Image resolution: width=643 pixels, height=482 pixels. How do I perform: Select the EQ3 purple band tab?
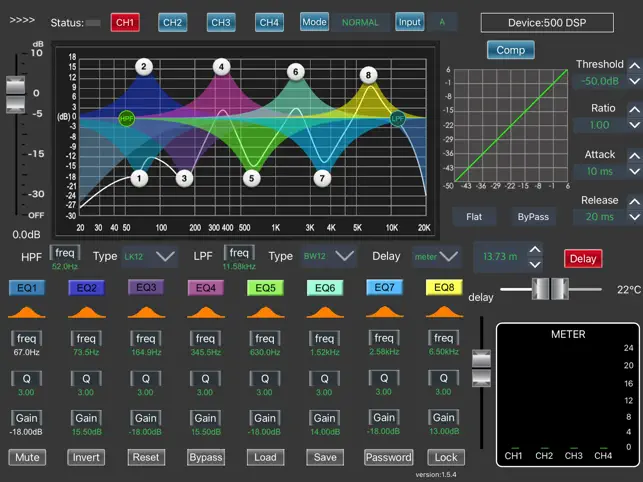point(146,288)
